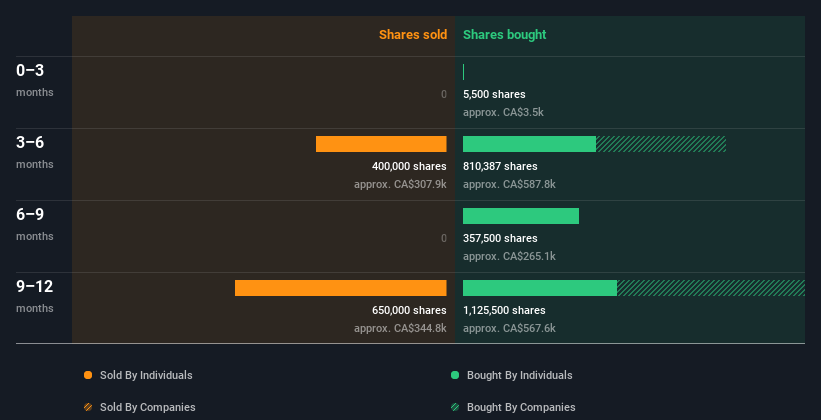Screen dimensions: 821x420
Task: Select the 3–6 months row label
Action: [35, 152]
